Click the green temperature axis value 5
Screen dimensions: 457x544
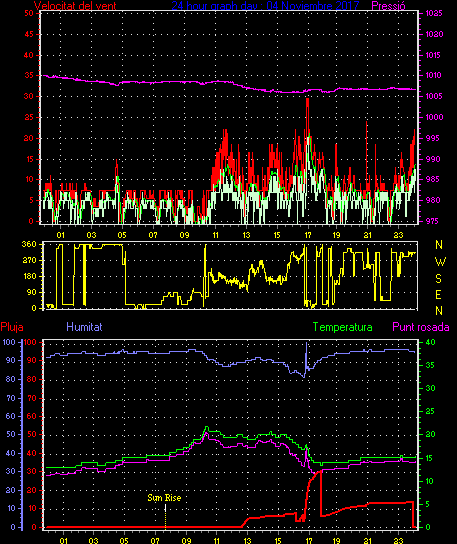coord(428,504)
